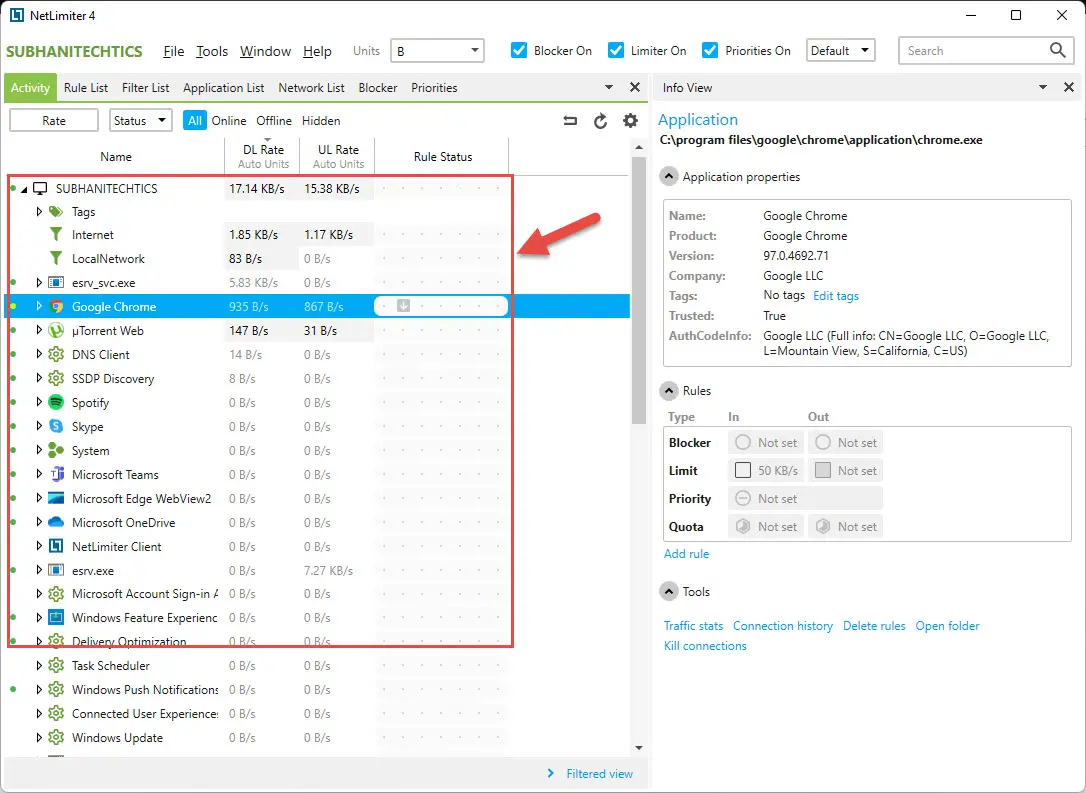The width and height of the screenshot is (1086, 793).
Task: Collapse the Rules section
Action: 668,391
